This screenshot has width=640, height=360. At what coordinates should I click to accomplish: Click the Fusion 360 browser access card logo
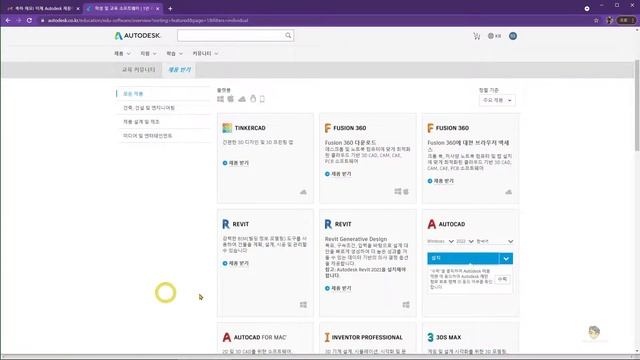(430, 128)
